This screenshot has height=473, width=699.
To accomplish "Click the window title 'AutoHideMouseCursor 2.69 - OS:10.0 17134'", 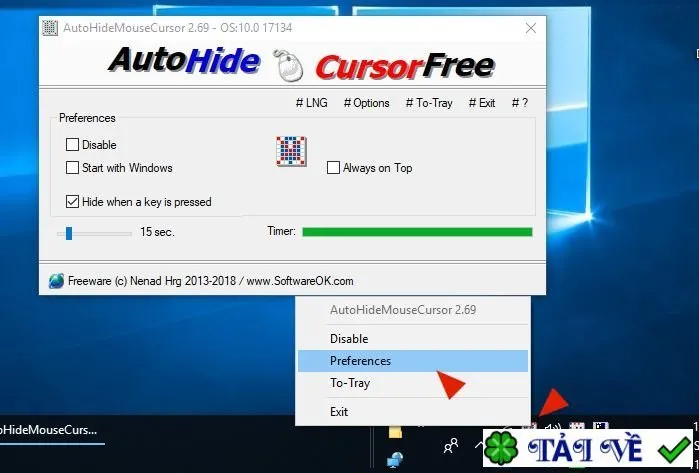I will click(177, 28).
